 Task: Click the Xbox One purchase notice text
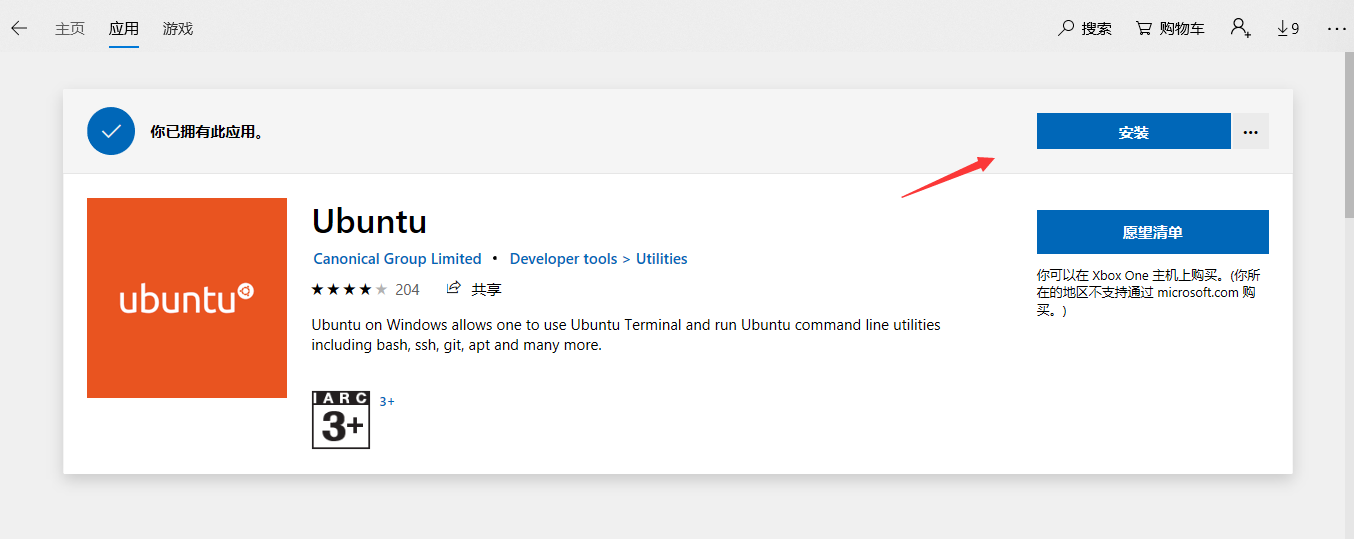[x=1148, y=292]
